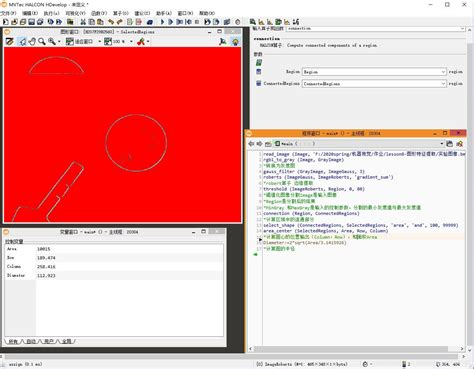Switch to the 自动 tab in variable window
Viewport: 474px width, 369px height.
coord(31,341)
